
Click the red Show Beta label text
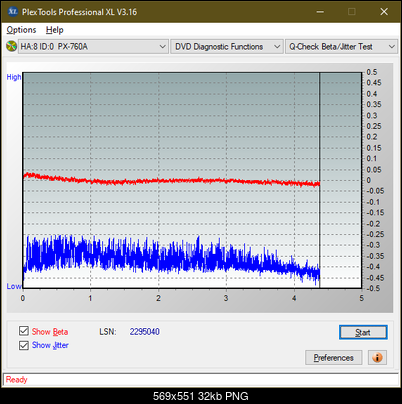(x=50, y=332)
